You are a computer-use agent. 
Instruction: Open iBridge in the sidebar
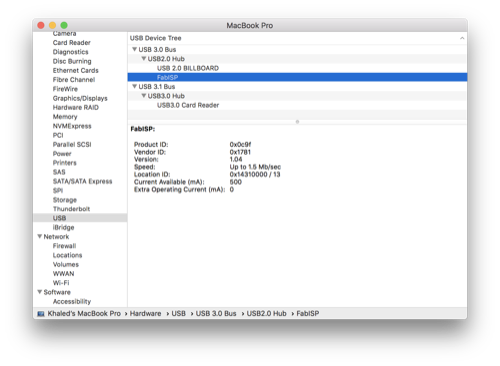63,227
